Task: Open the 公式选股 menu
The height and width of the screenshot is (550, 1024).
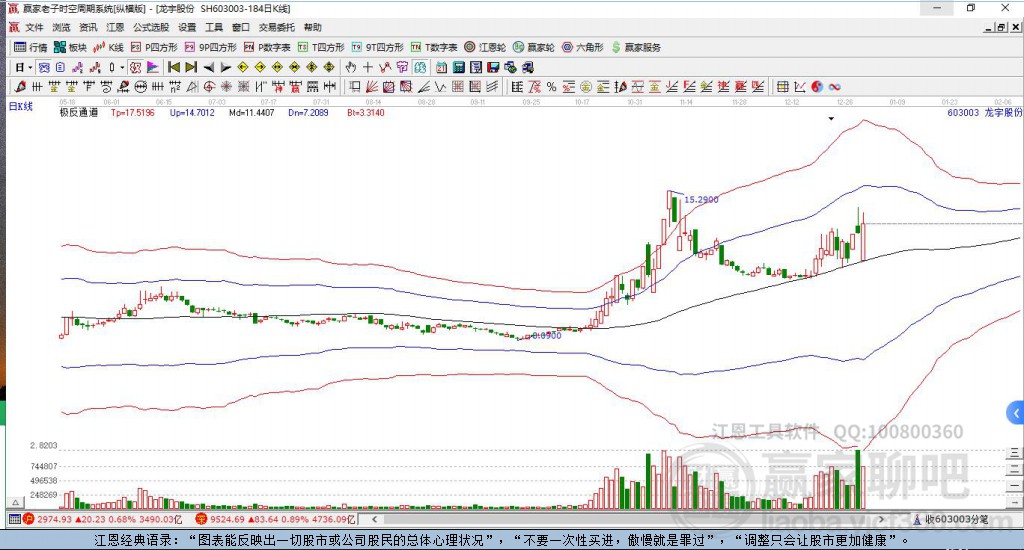Action: (151, 27)
